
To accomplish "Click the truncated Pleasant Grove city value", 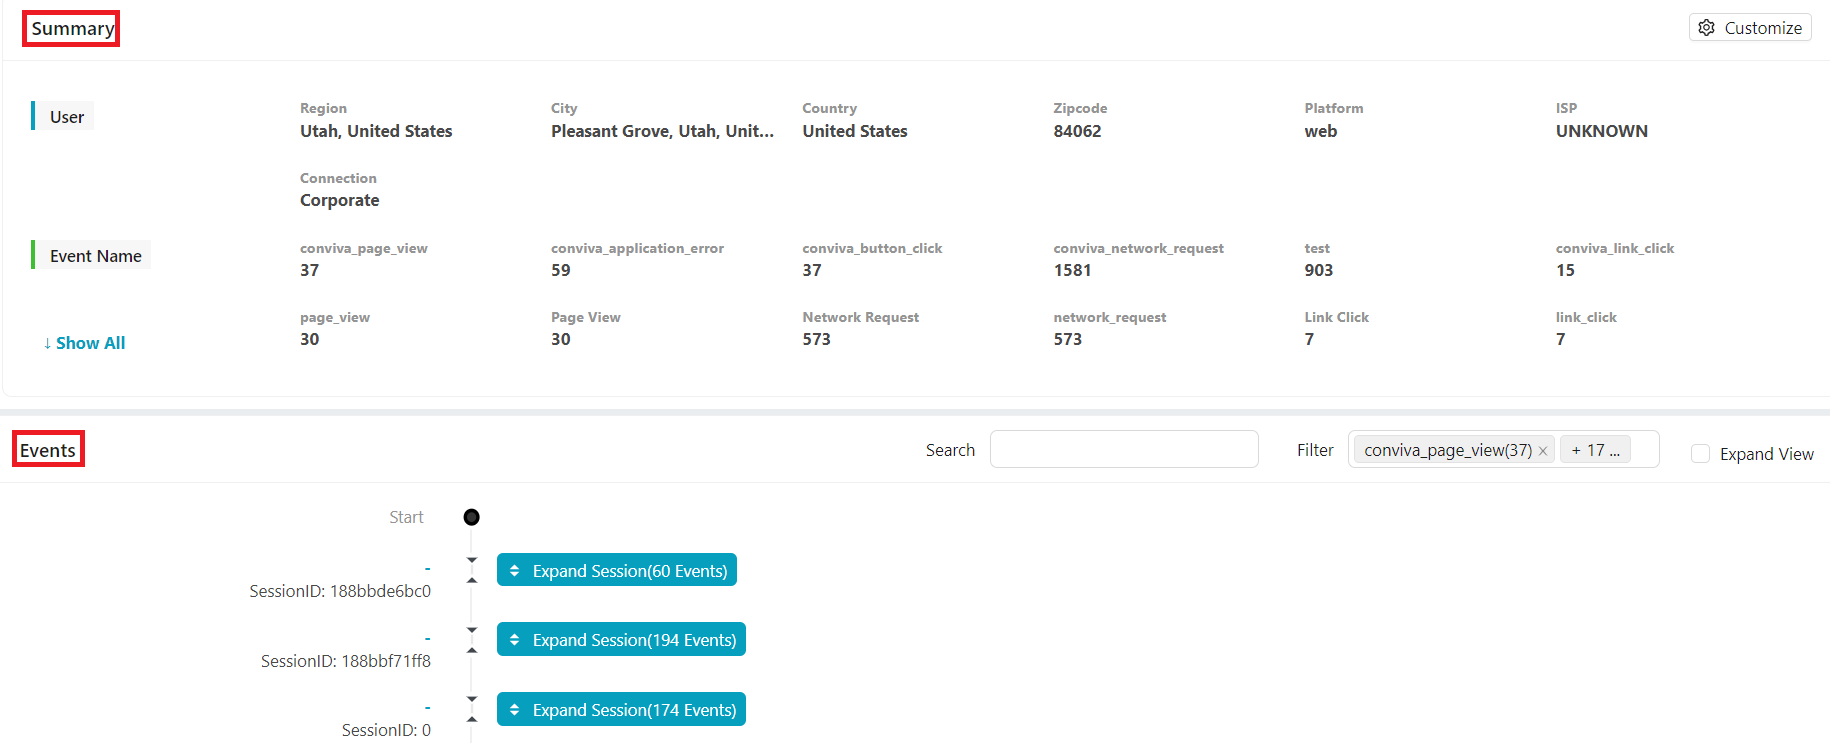I will (662, 131).
